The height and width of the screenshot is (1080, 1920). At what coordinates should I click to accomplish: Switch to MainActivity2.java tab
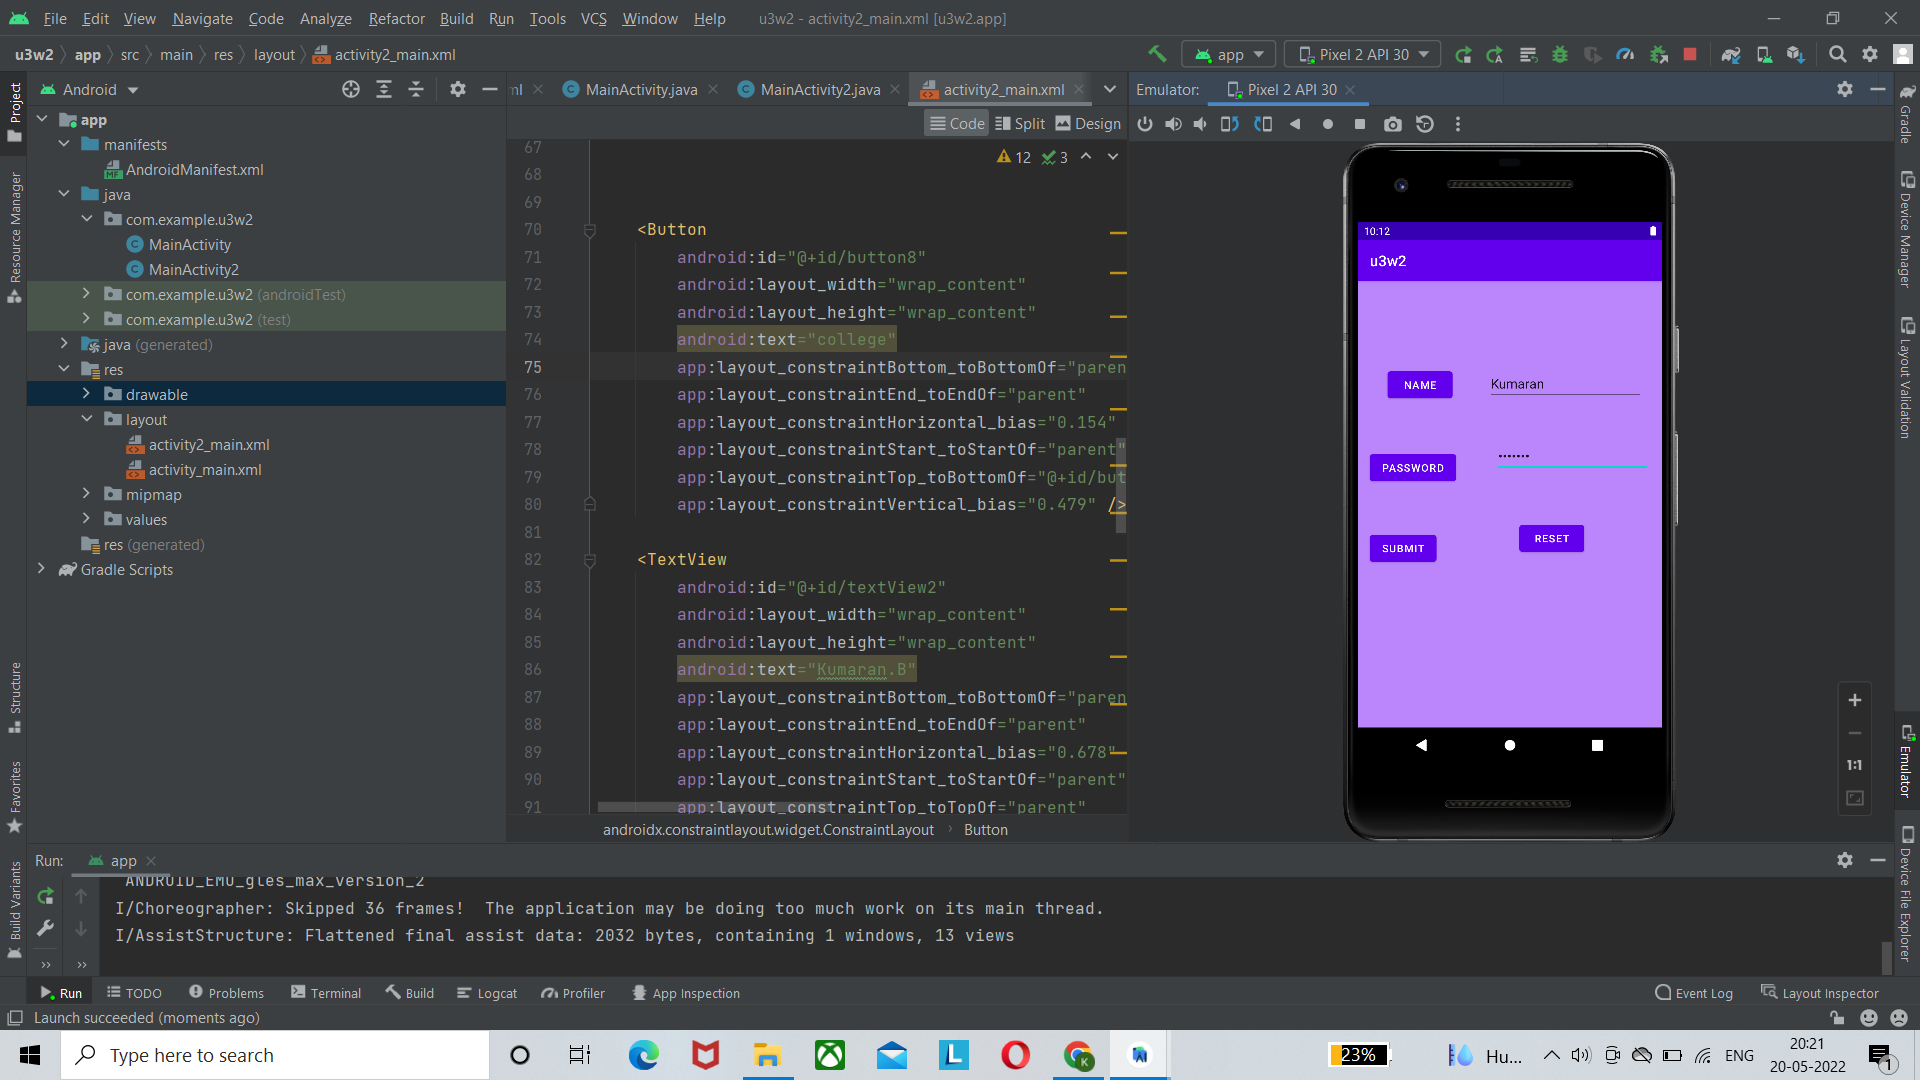pyautogui.click(x=820, y=89)
